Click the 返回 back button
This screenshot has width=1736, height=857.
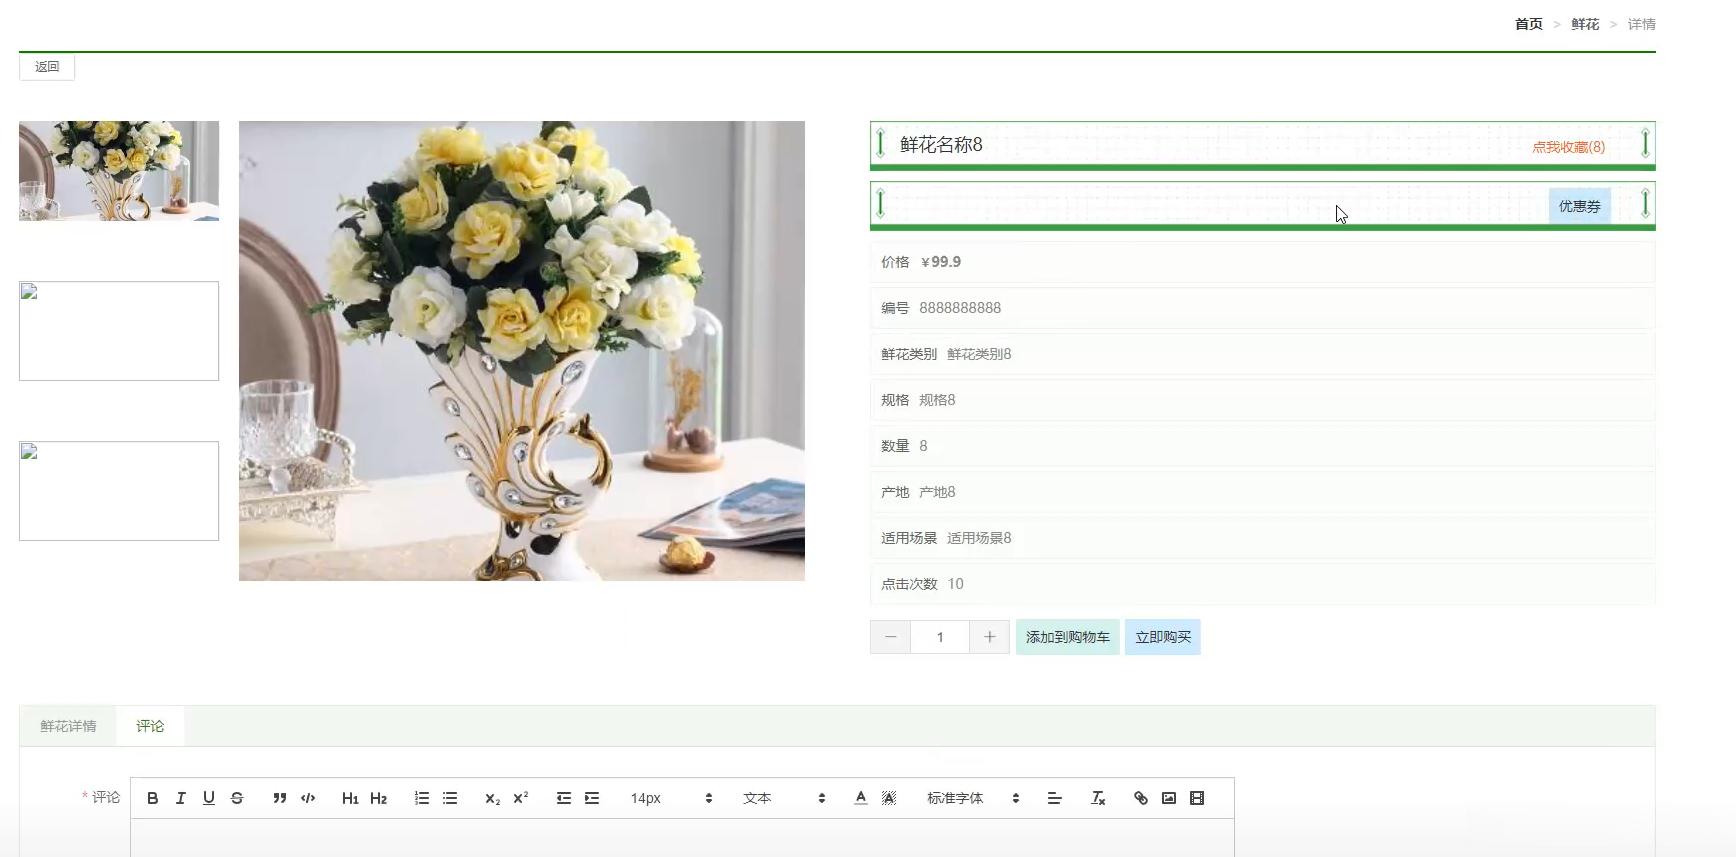47,67
